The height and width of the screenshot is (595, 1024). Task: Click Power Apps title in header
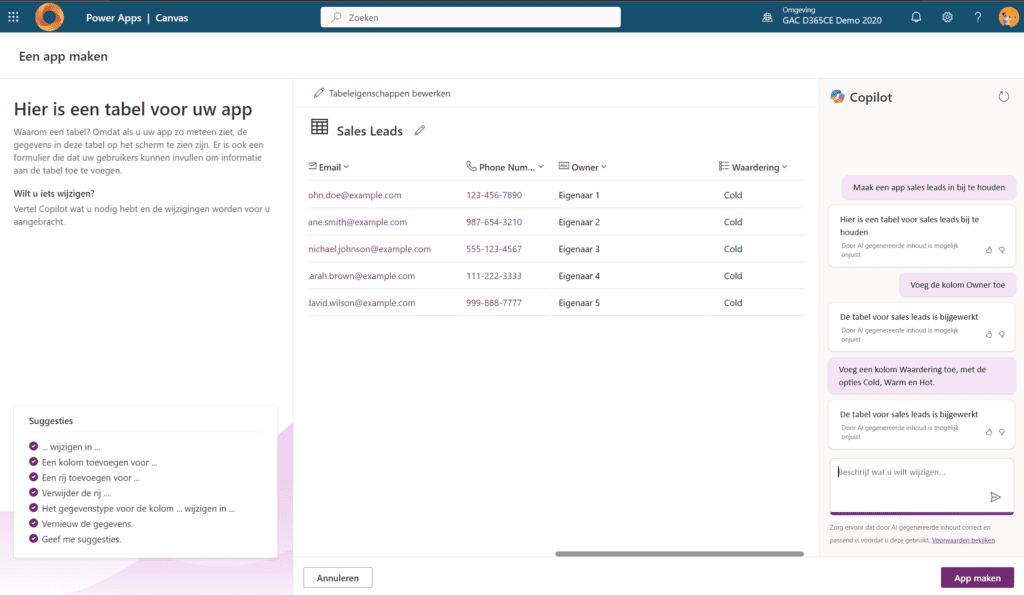coord(114,18)
